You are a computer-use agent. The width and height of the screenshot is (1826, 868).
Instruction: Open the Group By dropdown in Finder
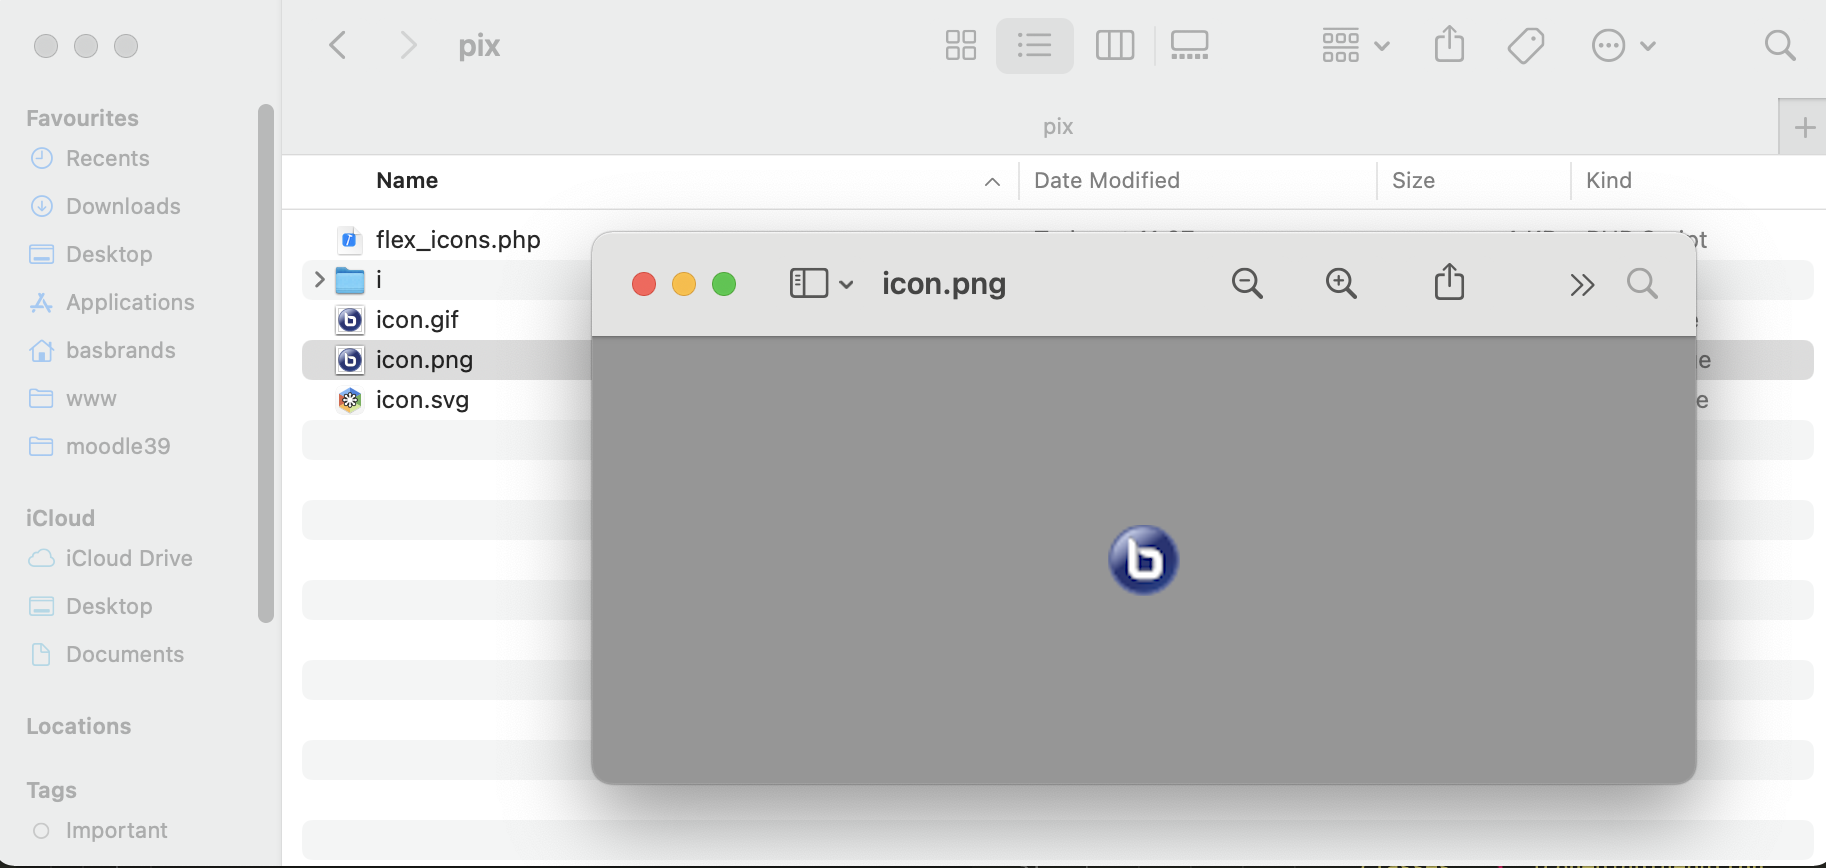tap(1355, 45)
